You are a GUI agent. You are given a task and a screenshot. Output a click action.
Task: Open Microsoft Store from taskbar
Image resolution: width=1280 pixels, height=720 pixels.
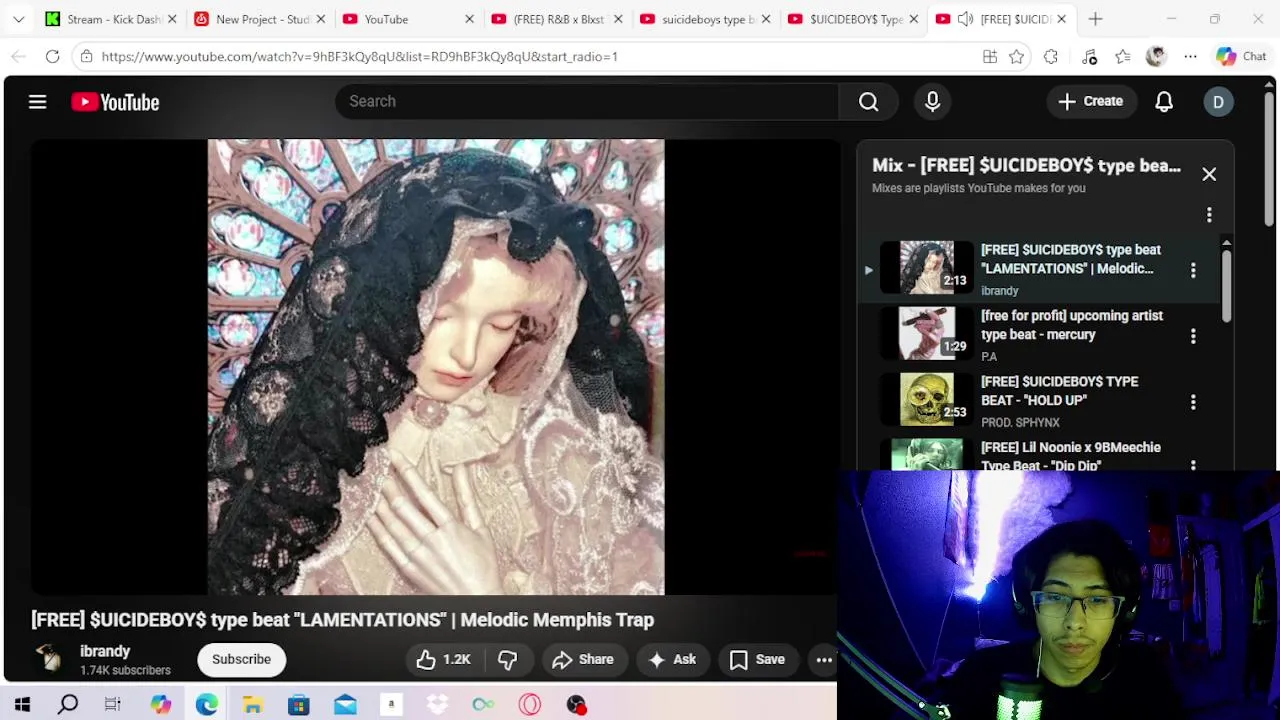point(299,705)
